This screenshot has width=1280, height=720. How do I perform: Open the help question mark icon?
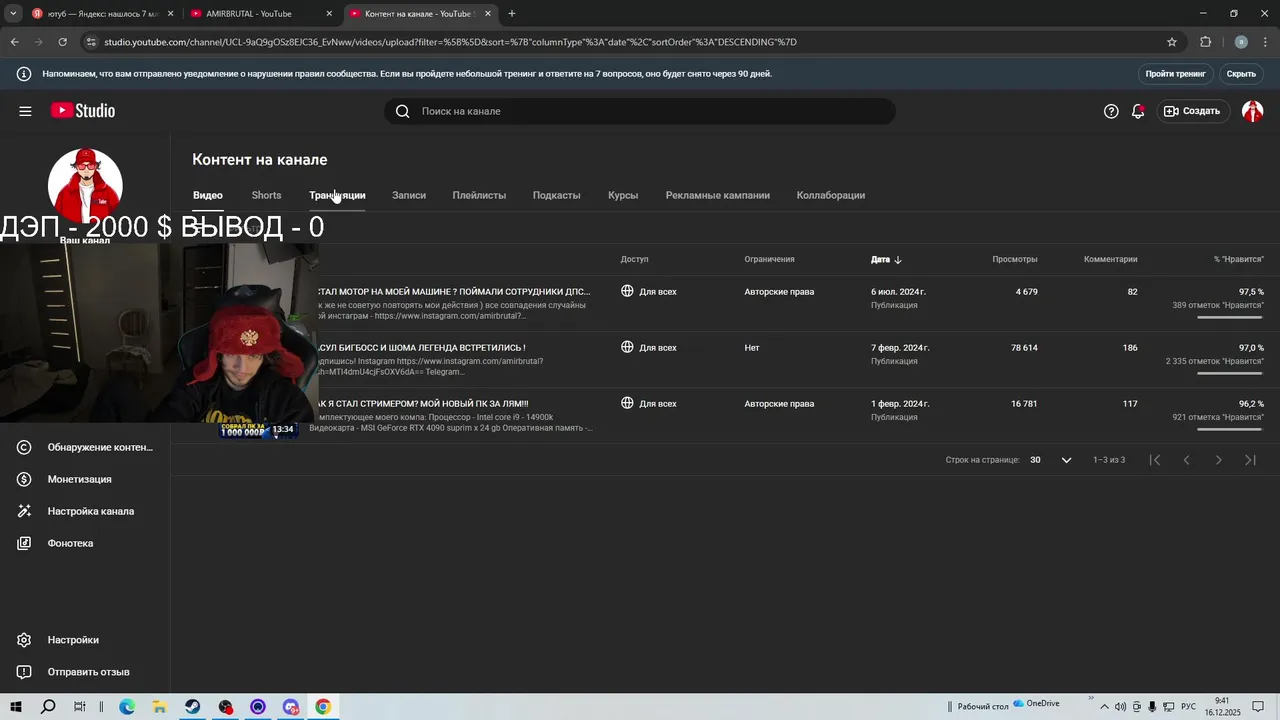[x=1111, y=111]
